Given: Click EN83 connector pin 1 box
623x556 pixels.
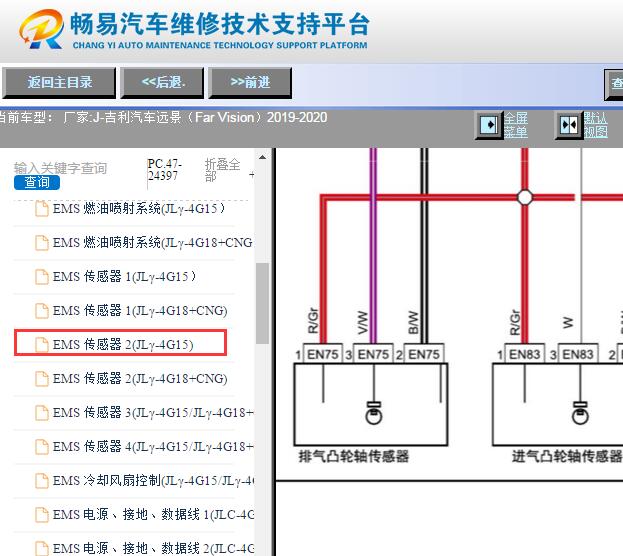Looking at the screenshot, I should point(524,354).
